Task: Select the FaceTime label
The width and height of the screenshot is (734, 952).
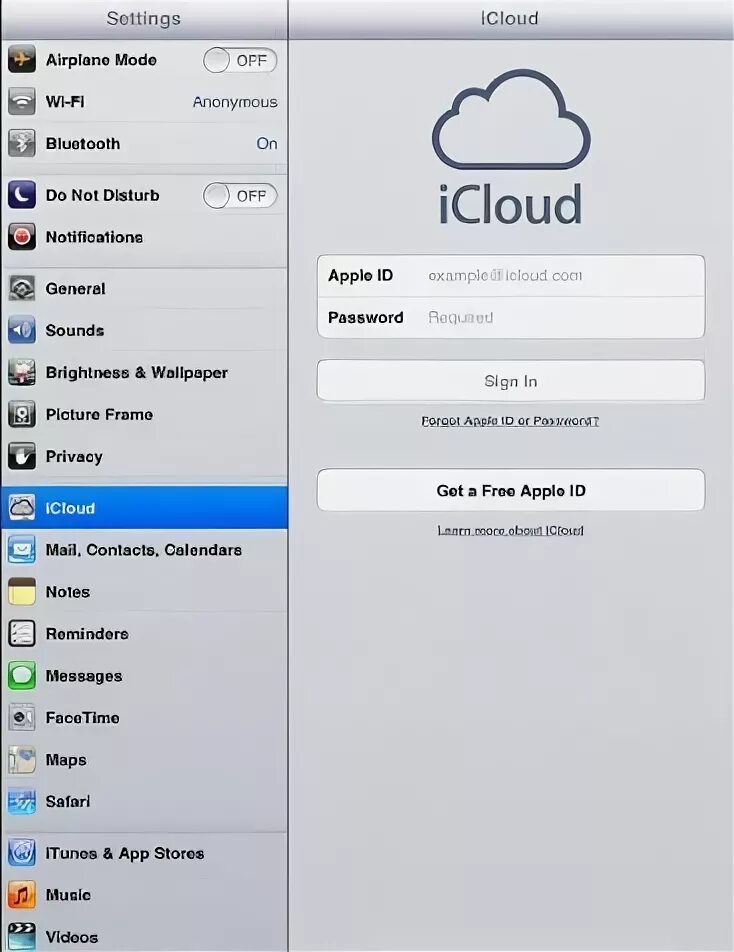Action: click(x=82, y=718)
